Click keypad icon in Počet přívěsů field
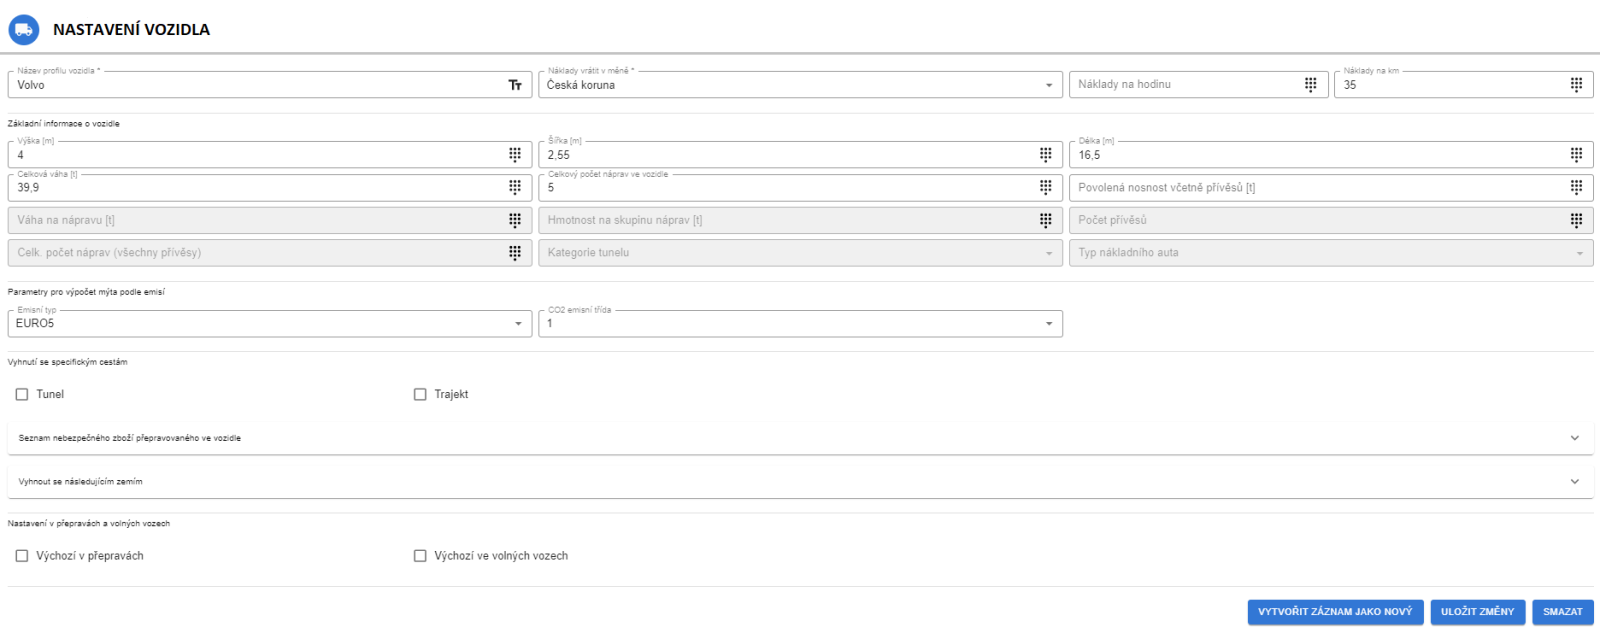 (1576, 220)
